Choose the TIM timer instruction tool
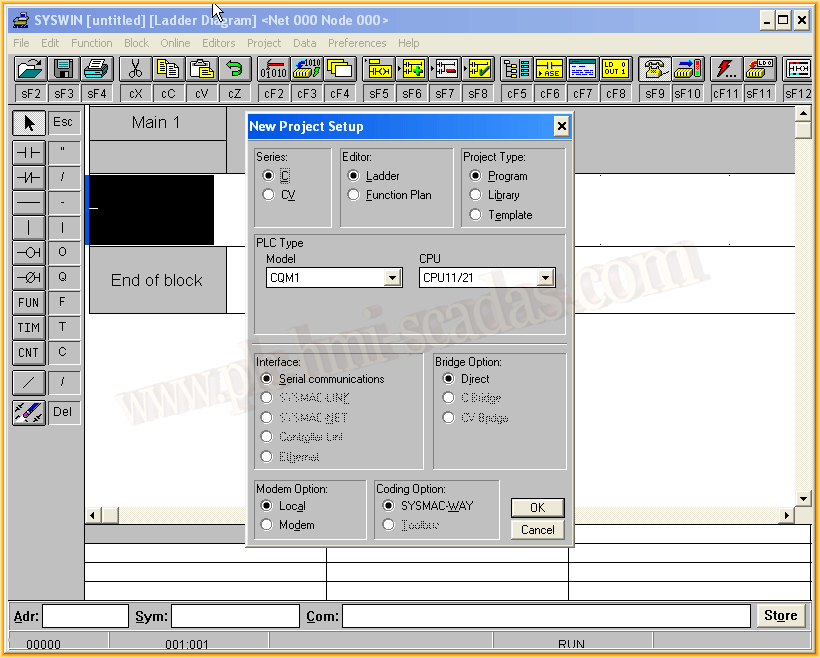Screen dimensions: 820x658 (x=29, y=327)
